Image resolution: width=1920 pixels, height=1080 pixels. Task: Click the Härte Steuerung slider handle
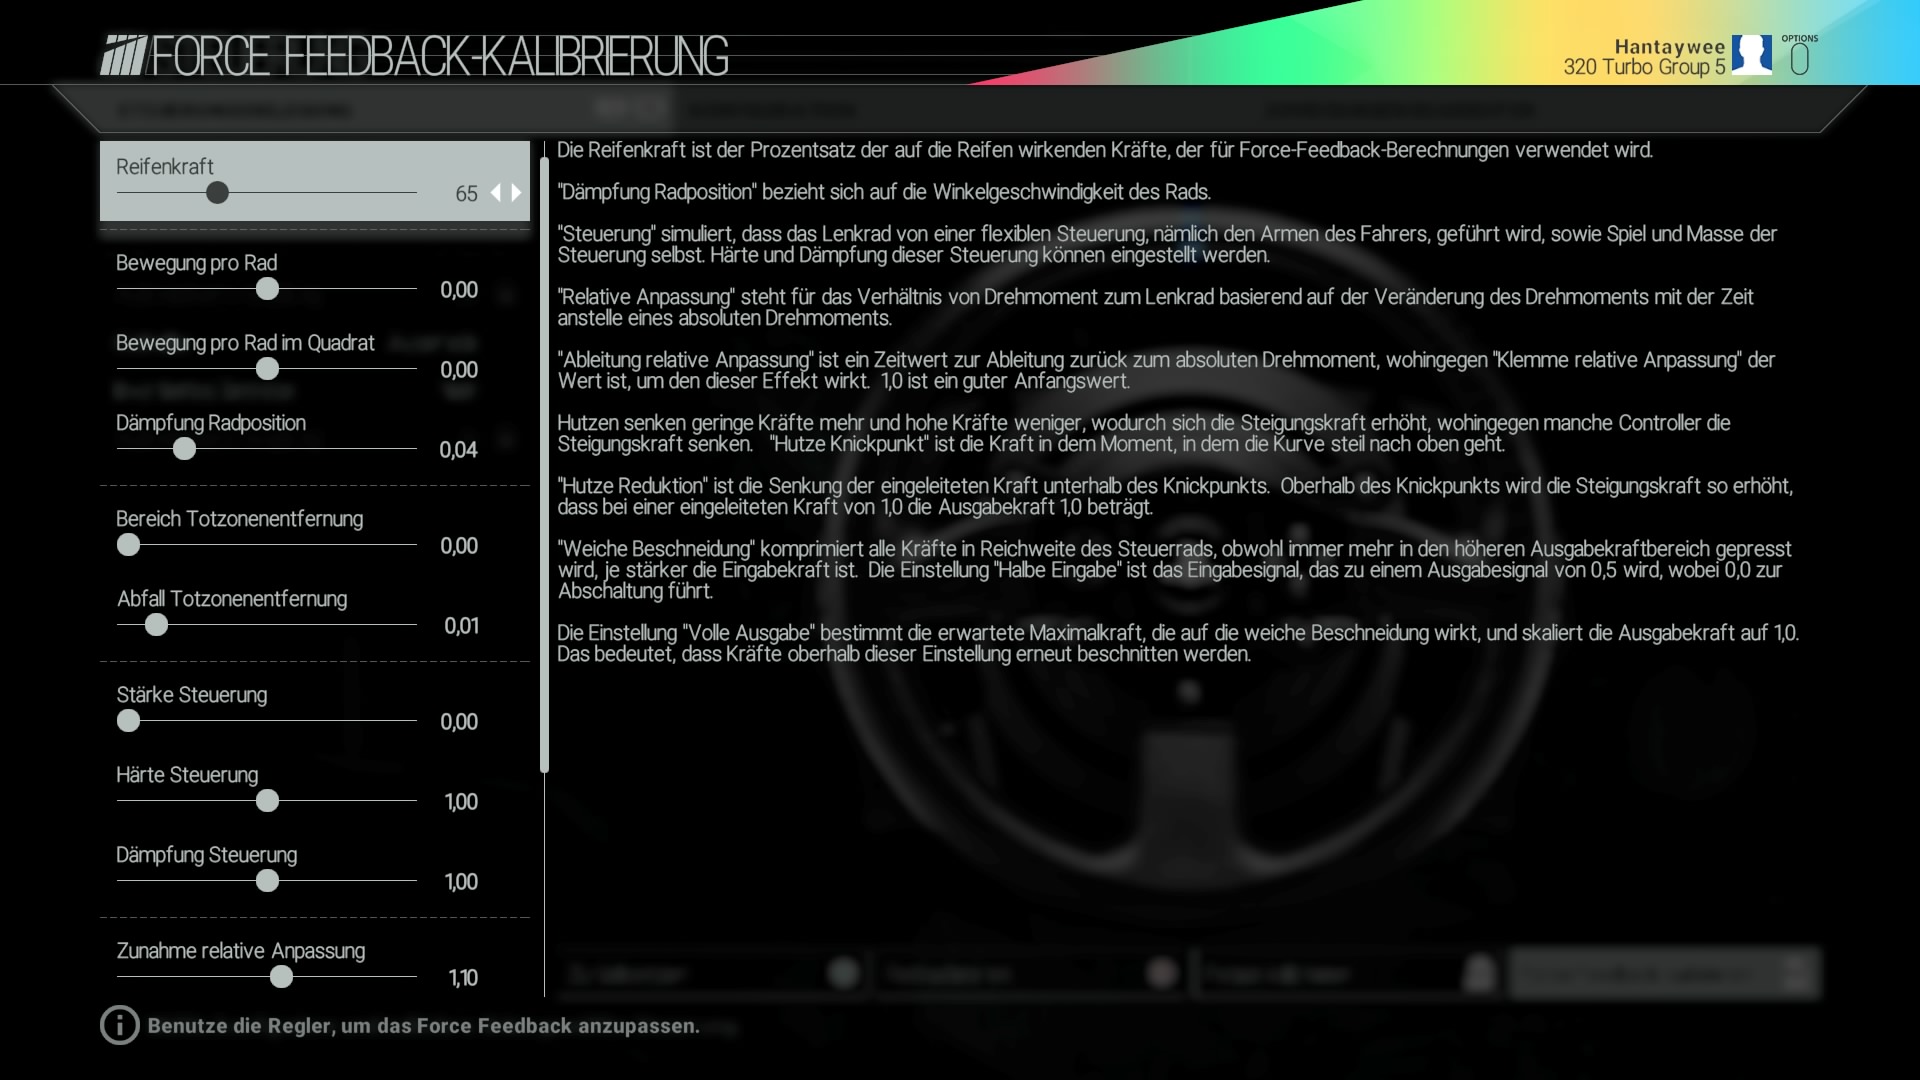click(267, 801)
